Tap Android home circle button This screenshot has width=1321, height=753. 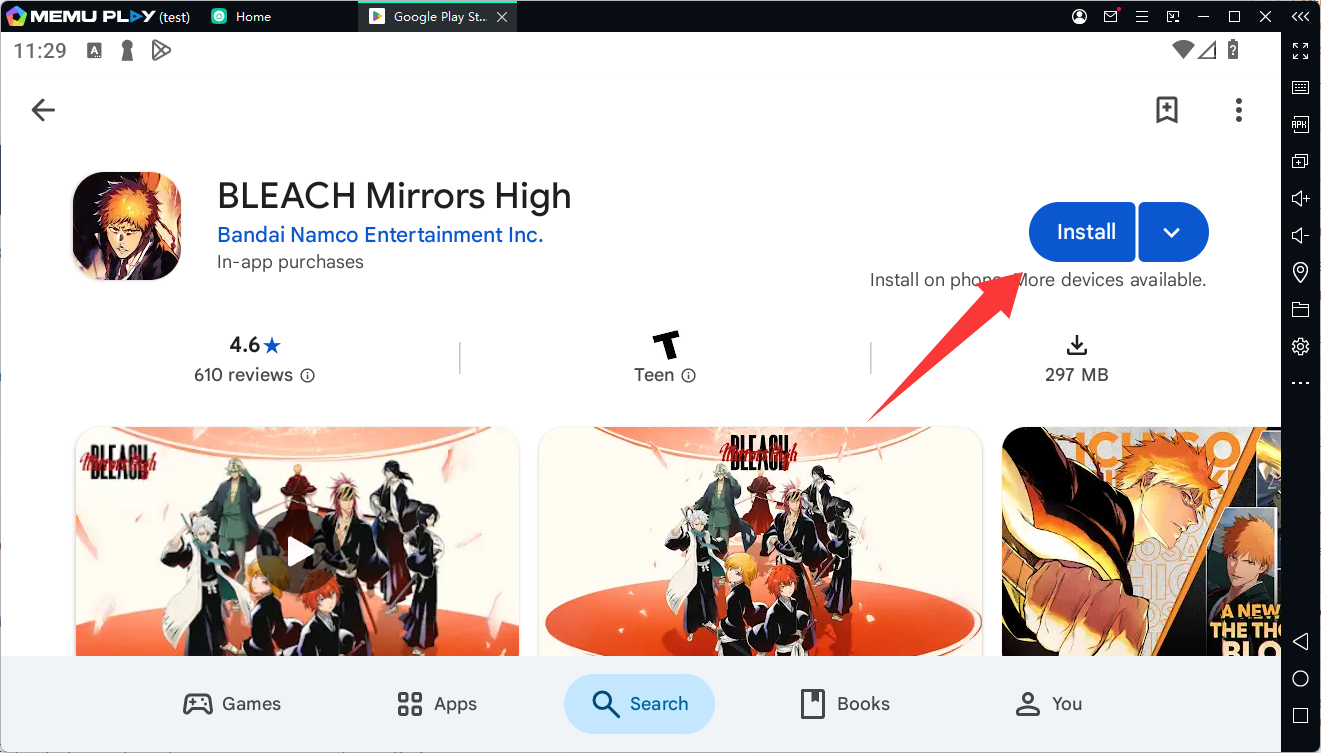click(x=1300, y=679)
